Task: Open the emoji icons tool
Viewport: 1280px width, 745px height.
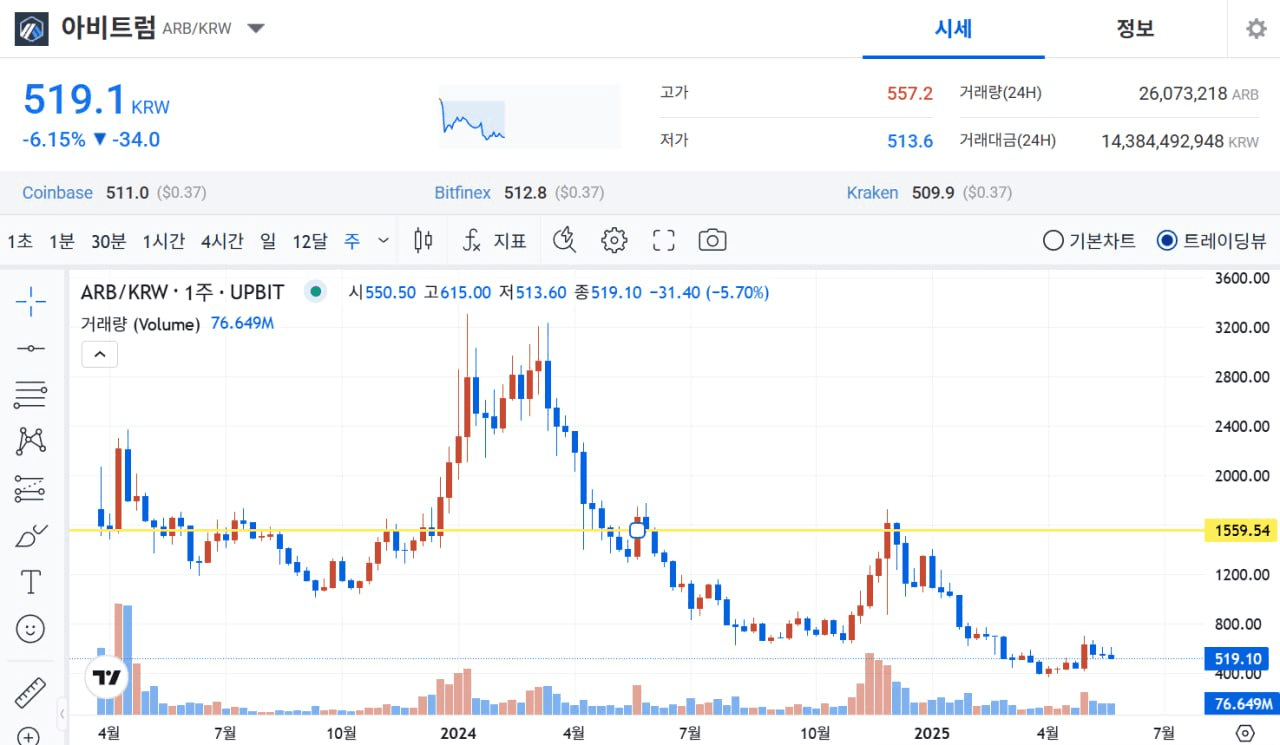Action: tap(31, 629)
